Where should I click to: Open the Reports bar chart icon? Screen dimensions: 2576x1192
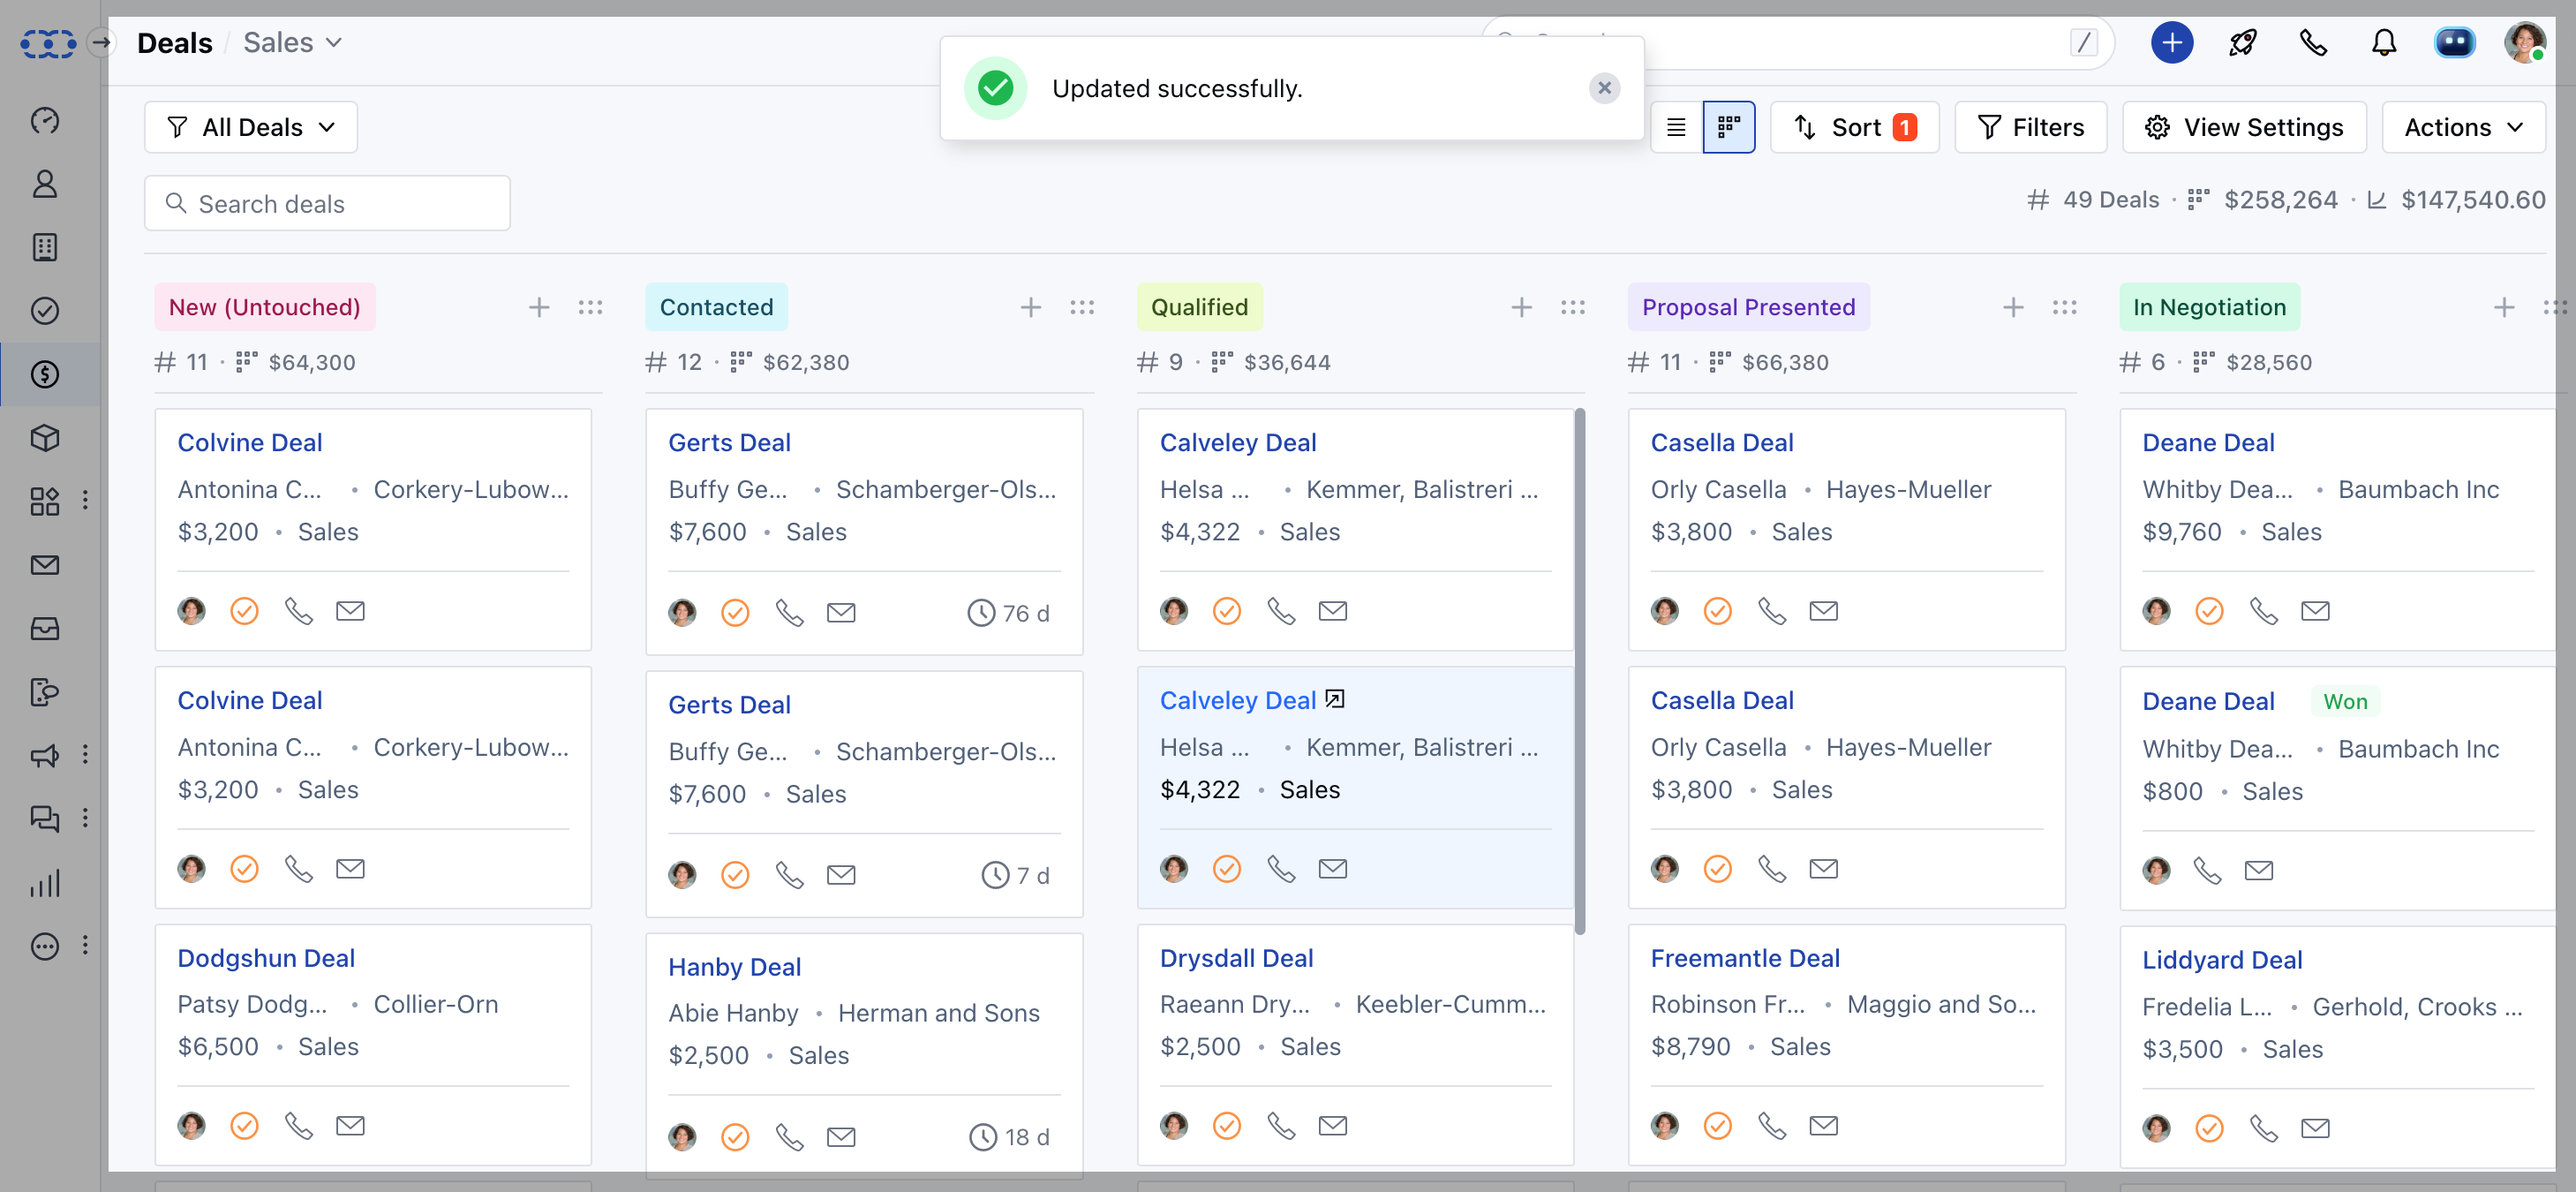[x=45, y=883]
